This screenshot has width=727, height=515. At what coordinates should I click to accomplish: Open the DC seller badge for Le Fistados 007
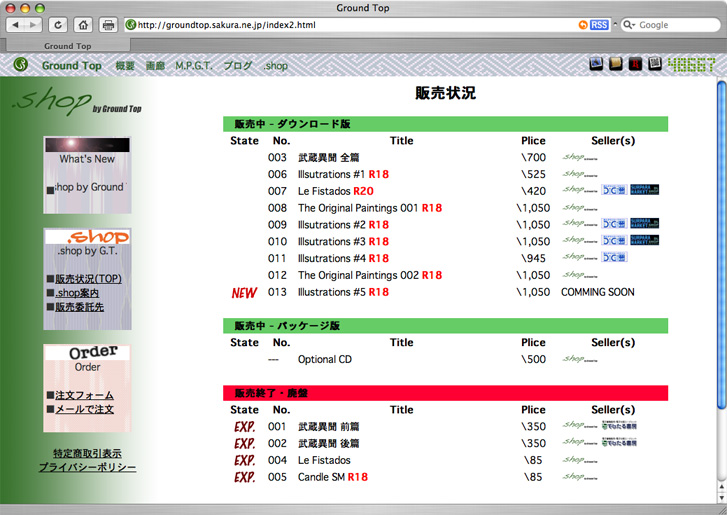614,190
